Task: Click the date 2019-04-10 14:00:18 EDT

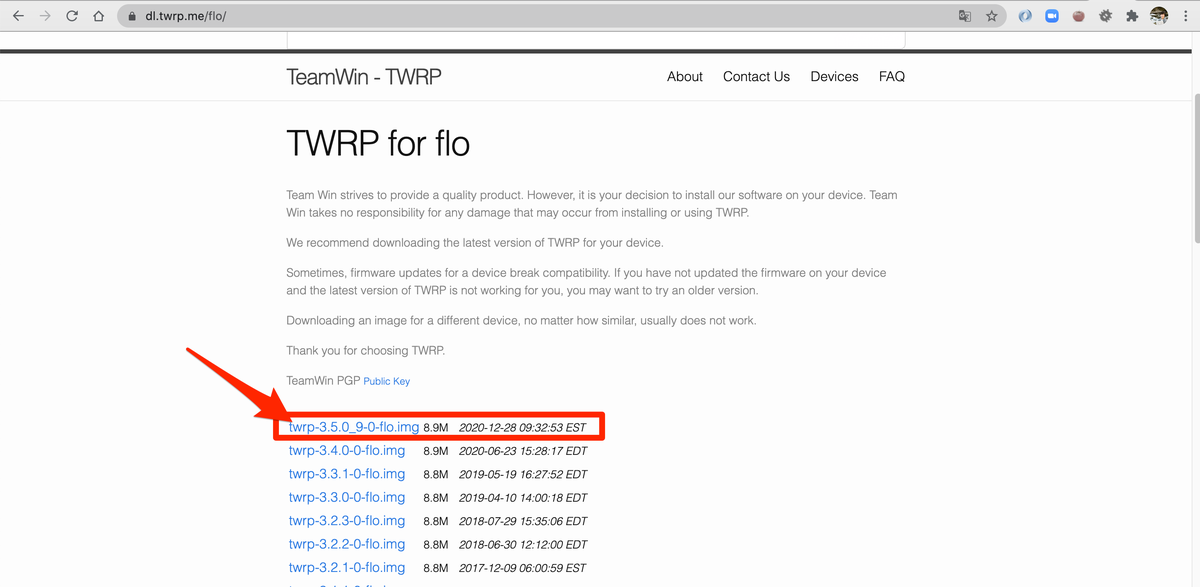Action: point(523,498)
